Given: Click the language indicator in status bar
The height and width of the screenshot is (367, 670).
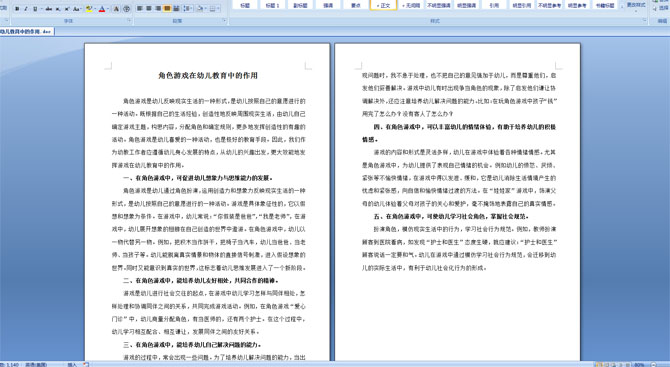Looking at the screenshot, I should tap(36, 364).
